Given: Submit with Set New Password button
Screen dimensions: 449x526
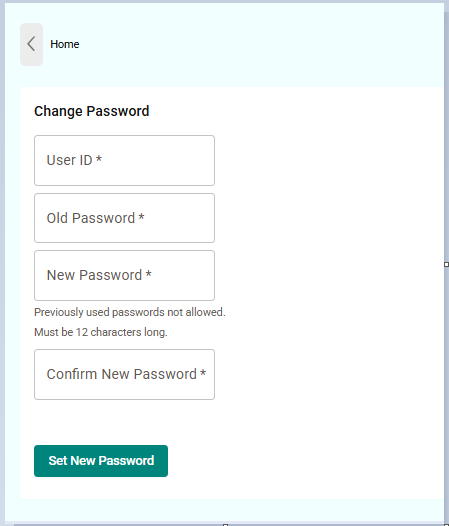Looking at the screenshot, I should (101, 461).
